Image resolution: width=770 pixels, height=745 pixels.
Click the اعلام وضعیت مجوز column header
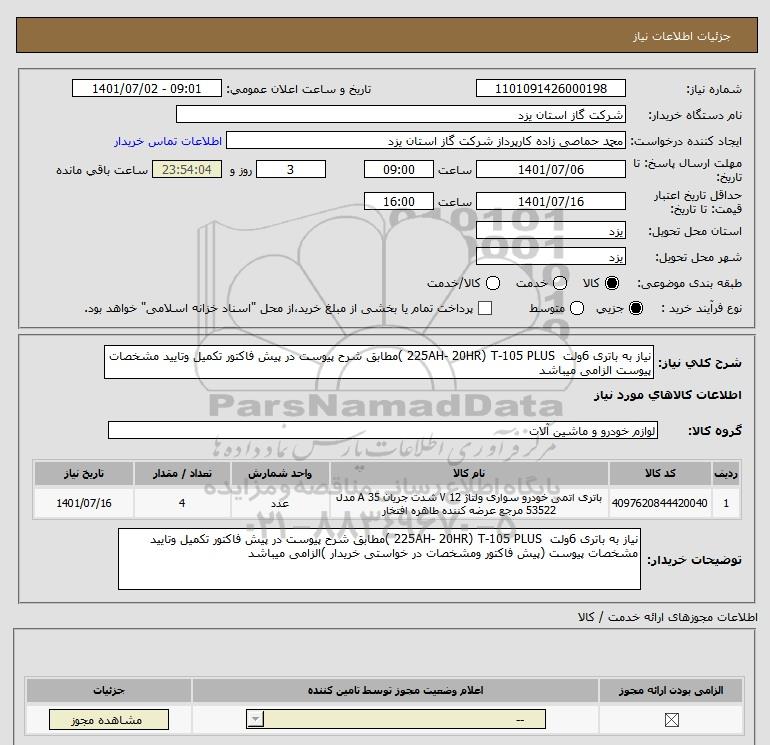395,690
